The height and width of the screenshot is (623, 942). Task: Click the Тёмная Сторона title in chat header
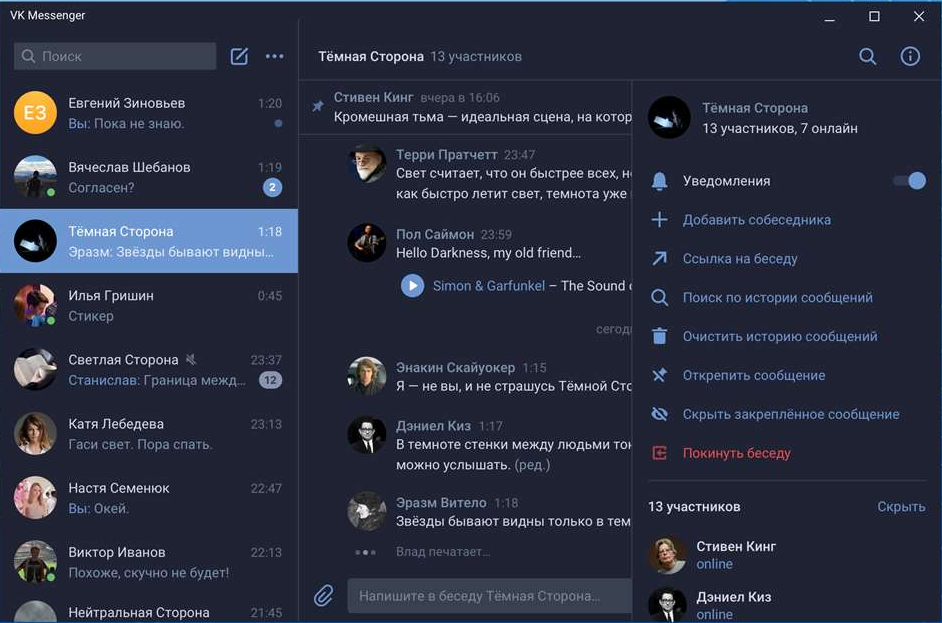tap(371, 56)
